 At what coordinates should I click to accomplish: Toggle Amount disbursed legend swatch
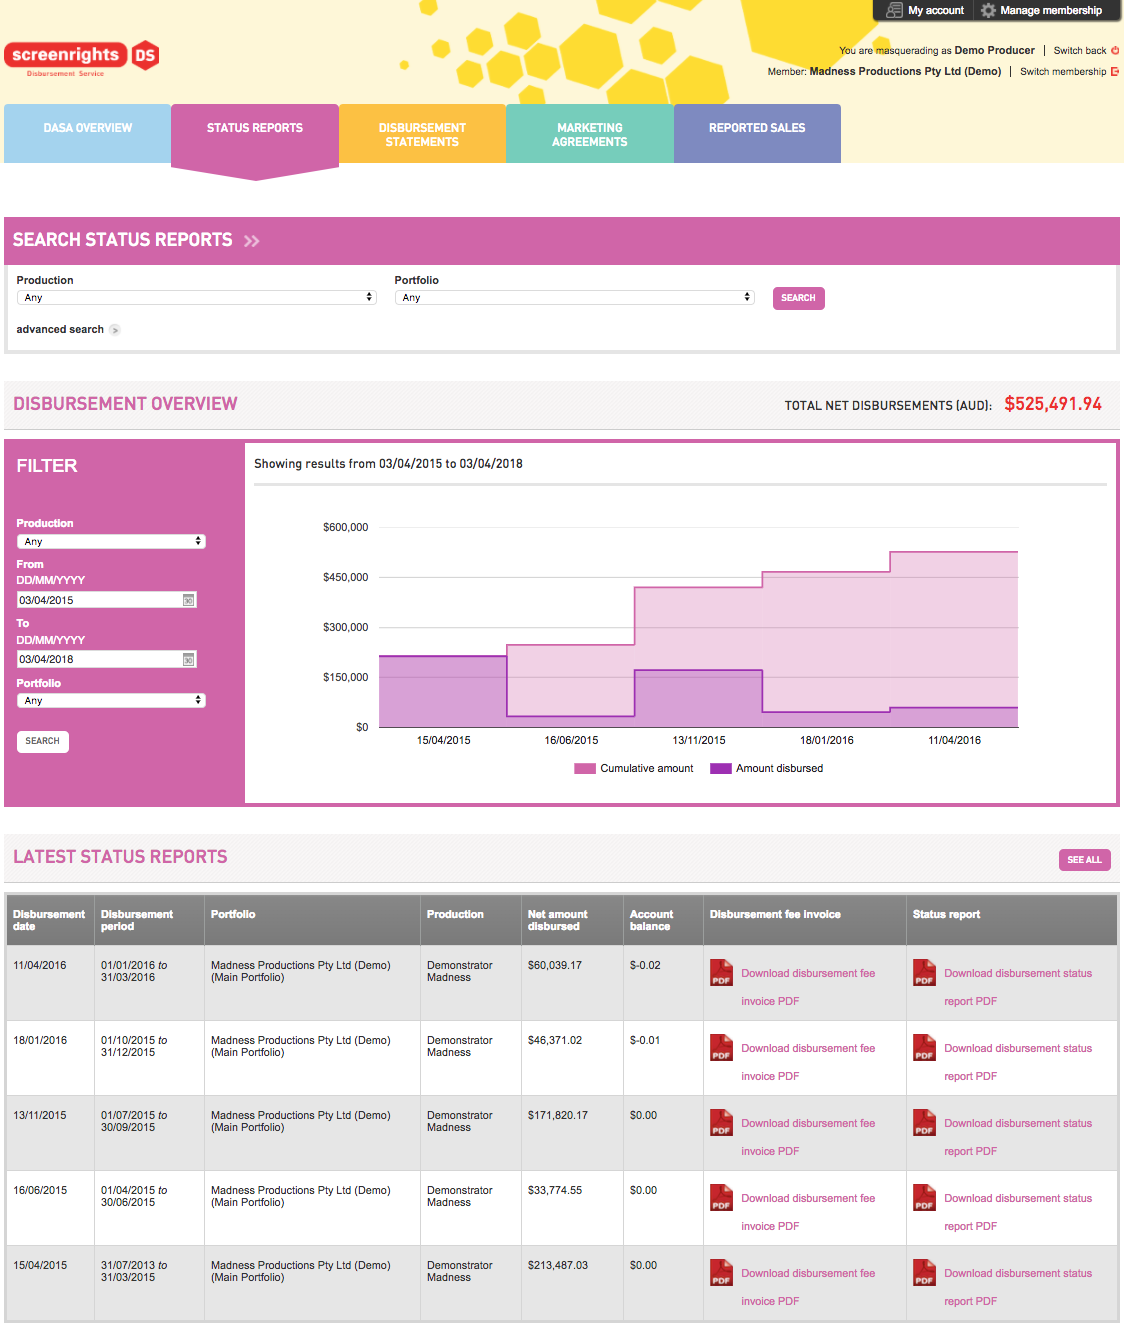point(720,769)
